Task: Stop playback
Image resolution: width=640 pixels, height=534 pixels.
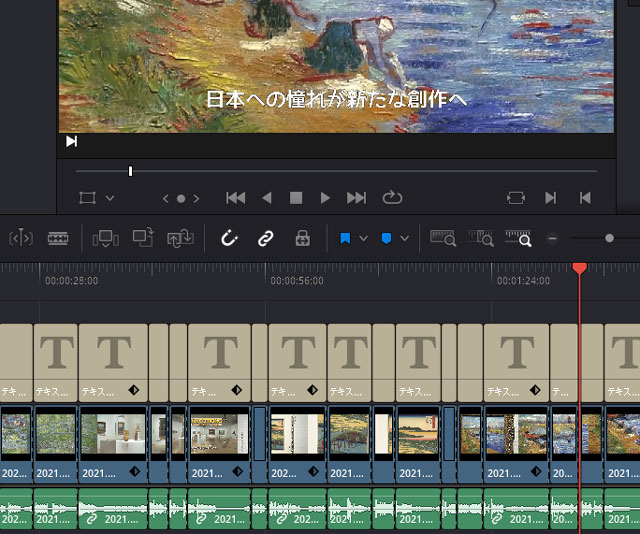Action: pyautogui.click(x=296, y=198)
